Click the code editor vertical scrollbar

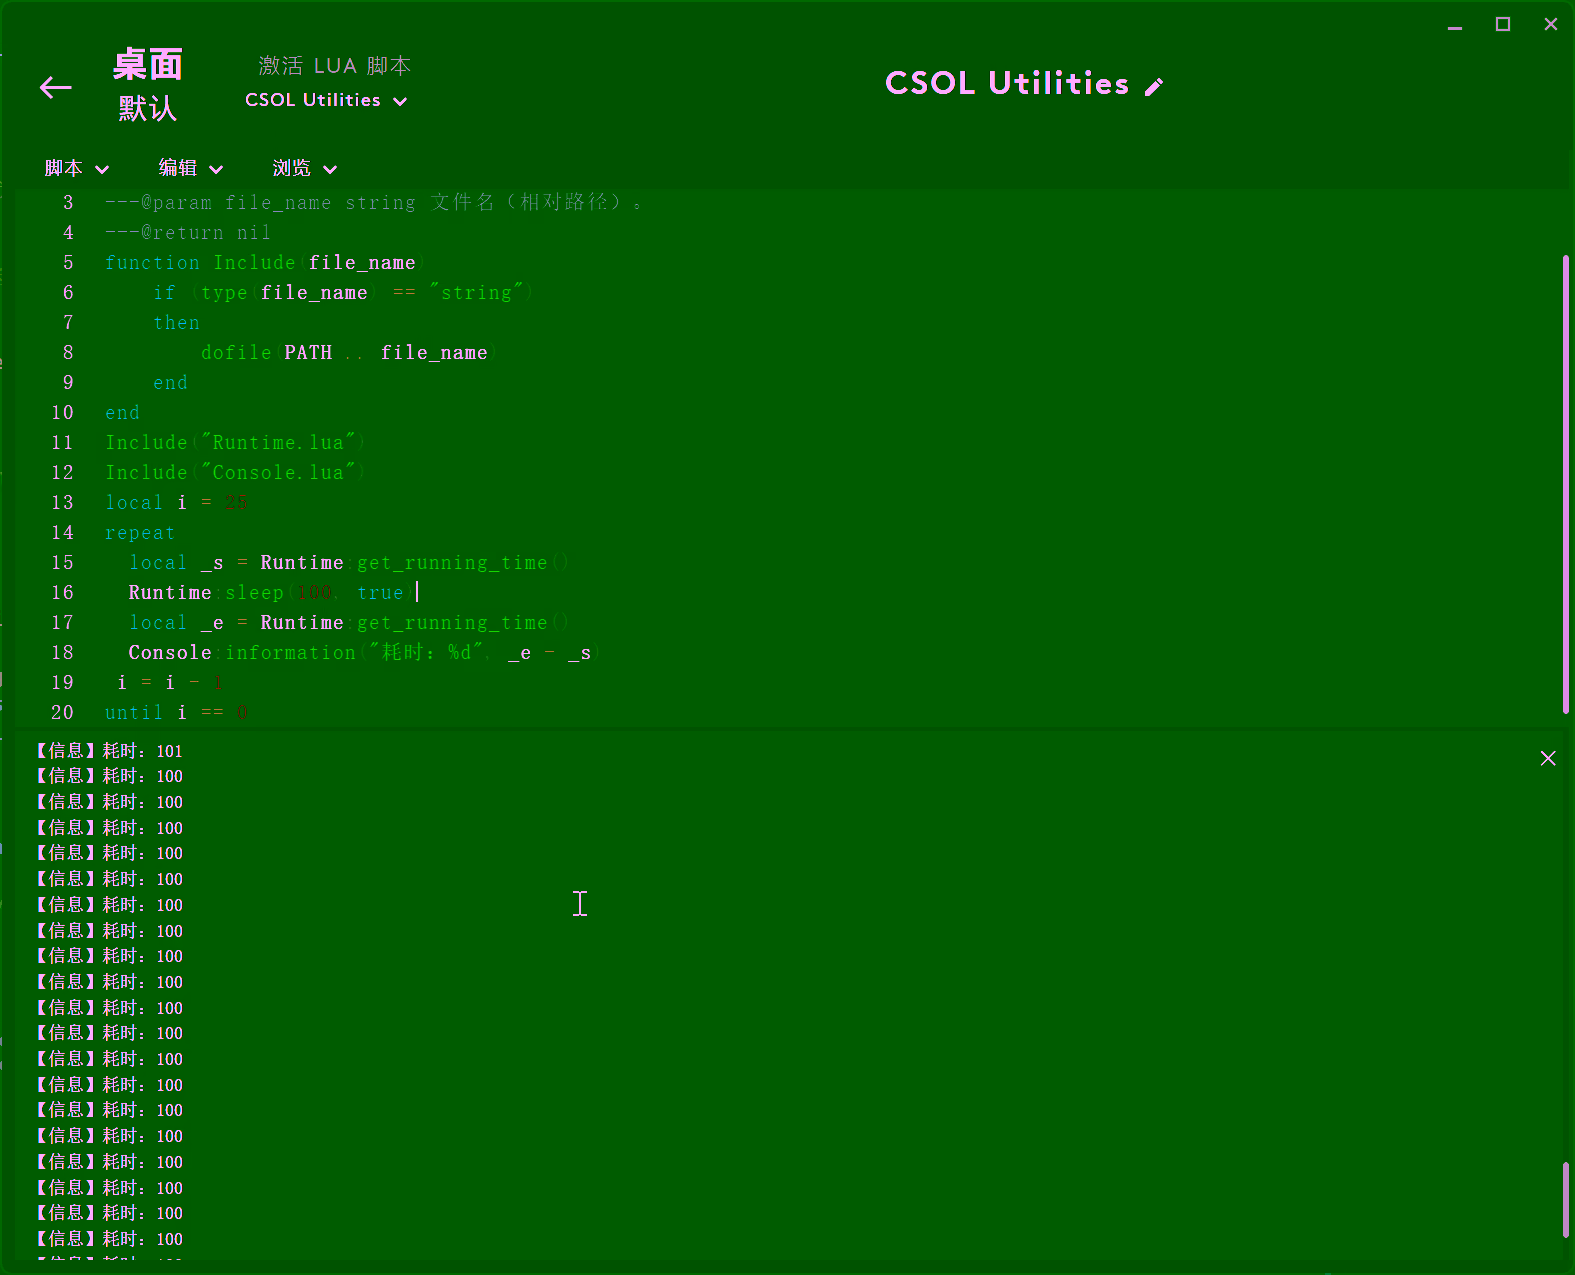1565,480
